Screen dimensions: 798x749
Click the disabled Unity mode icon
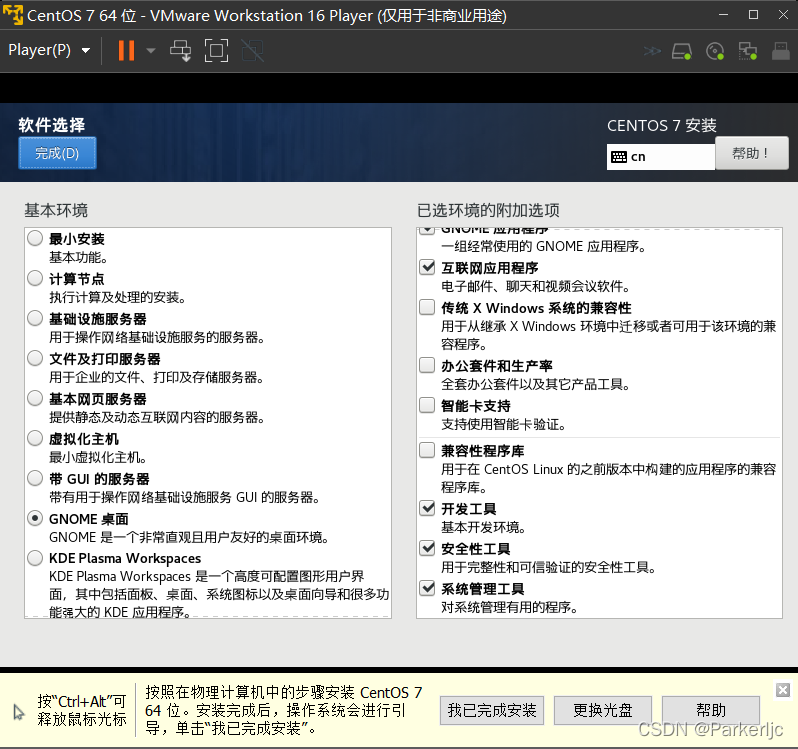[x=252, y=50]
